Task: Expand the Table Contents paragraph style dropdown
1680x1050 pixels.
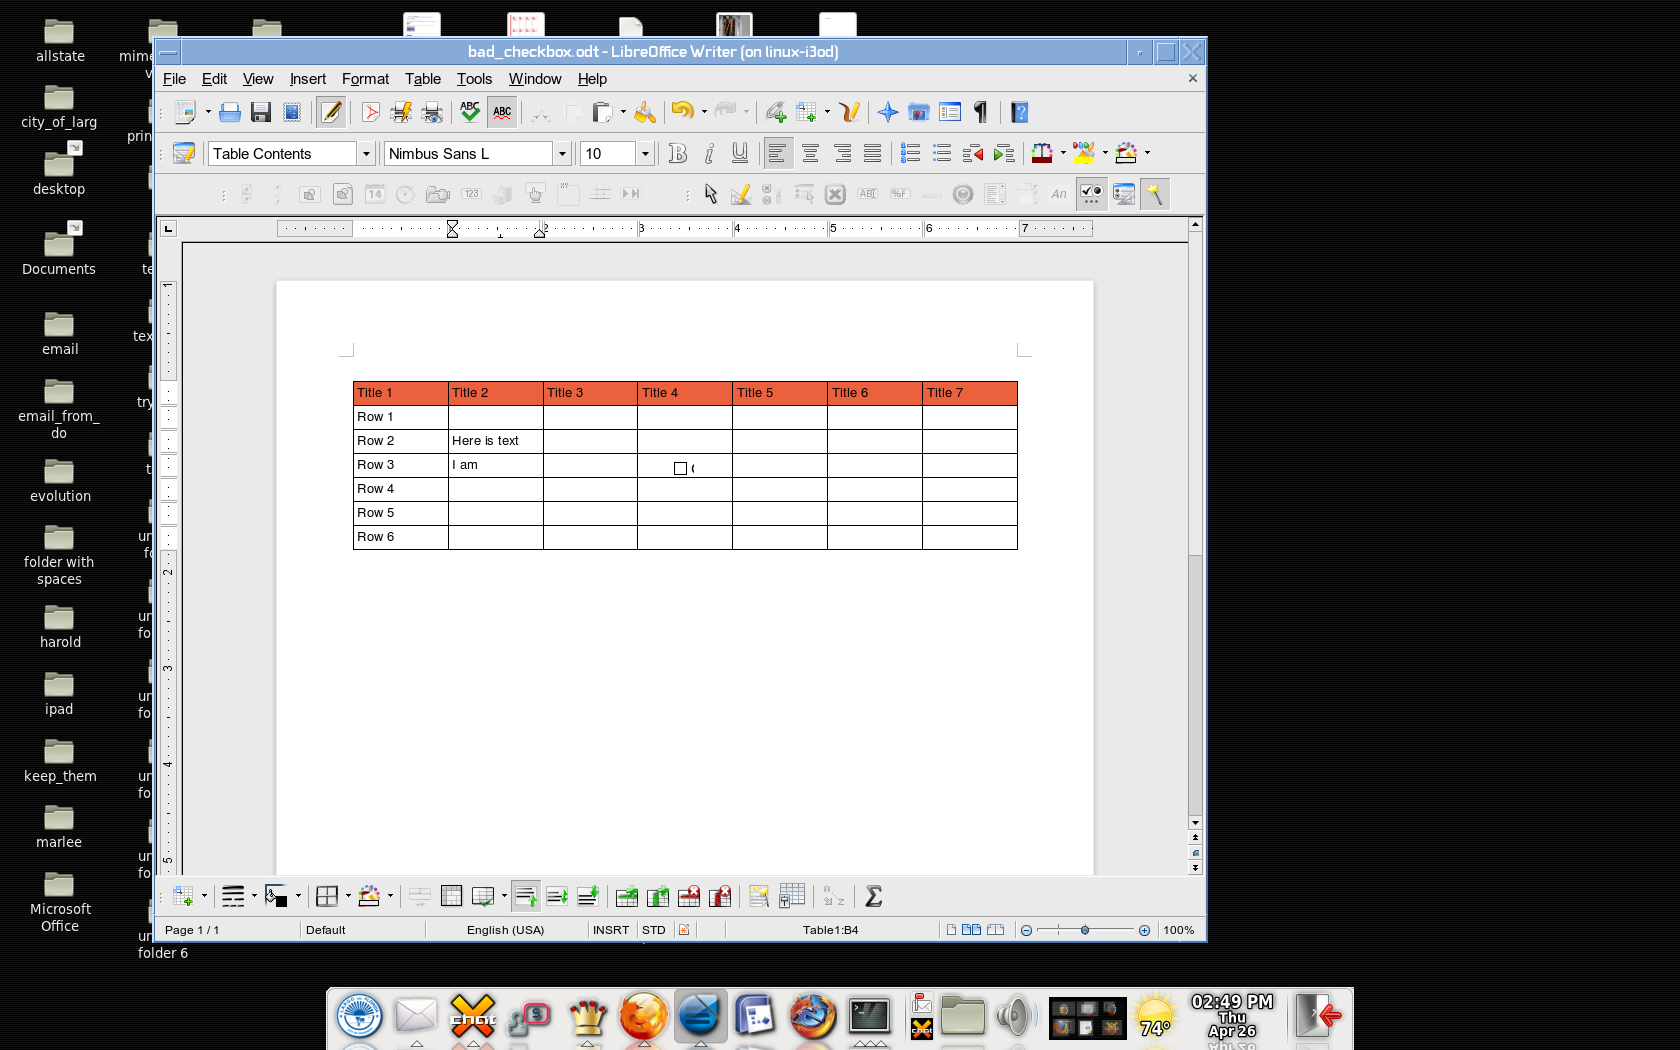Action: tap(366, 154)
